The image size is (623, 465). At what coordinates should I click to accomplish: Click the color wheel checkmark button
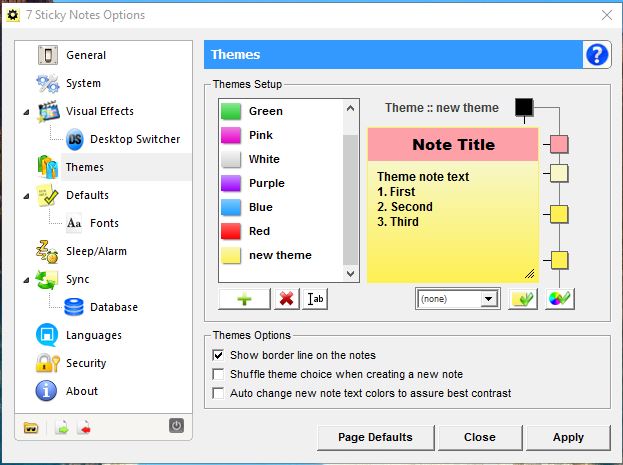559,299
